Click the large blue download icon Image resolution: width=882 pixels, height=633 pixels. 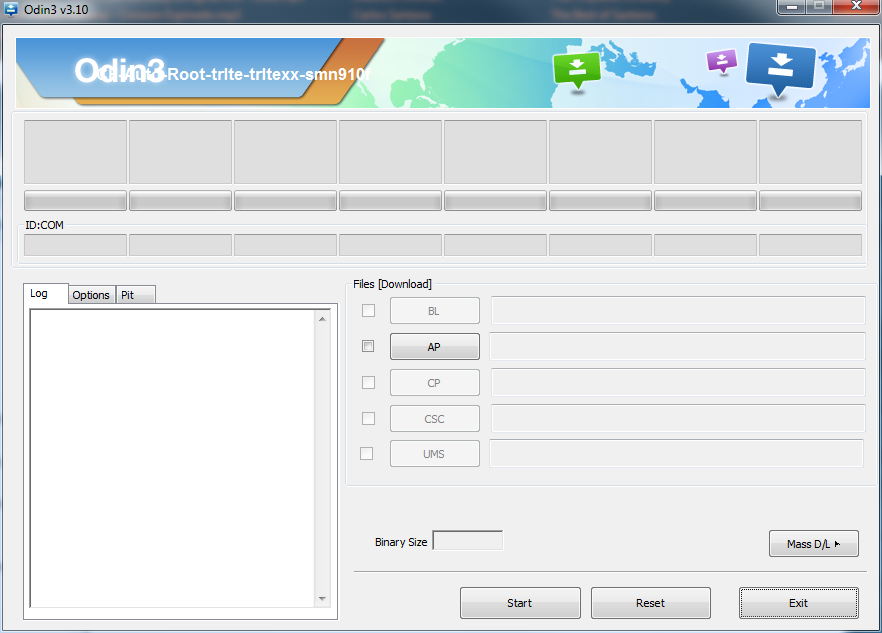781,66
